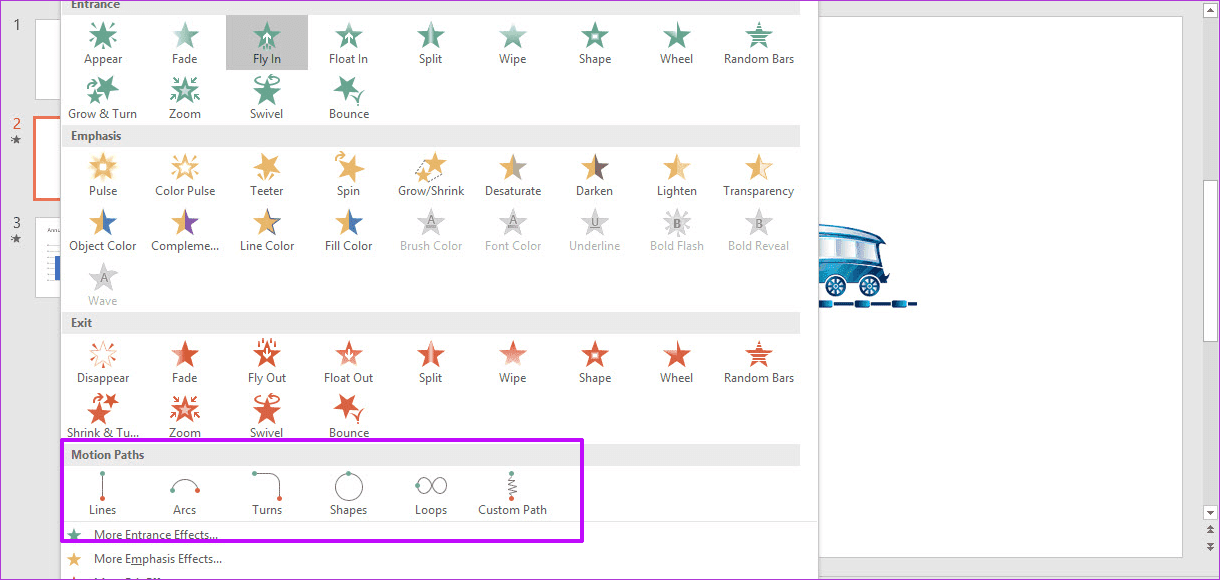1220x580 pixels.
Task: Apply the Random Bars exit effect
Action: point(759,362)
